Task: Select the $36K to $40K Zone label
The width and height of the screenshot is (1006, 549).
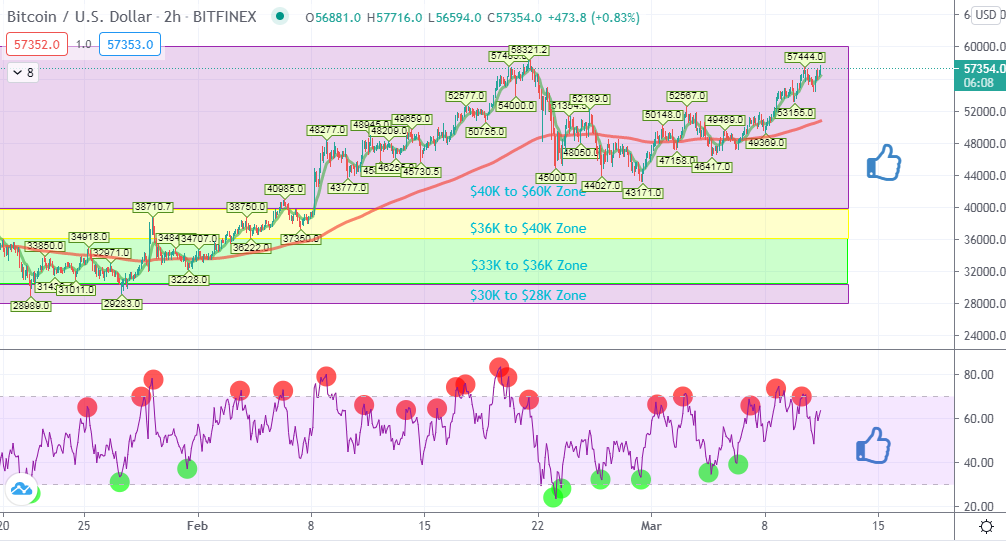Action: point(527,228)
